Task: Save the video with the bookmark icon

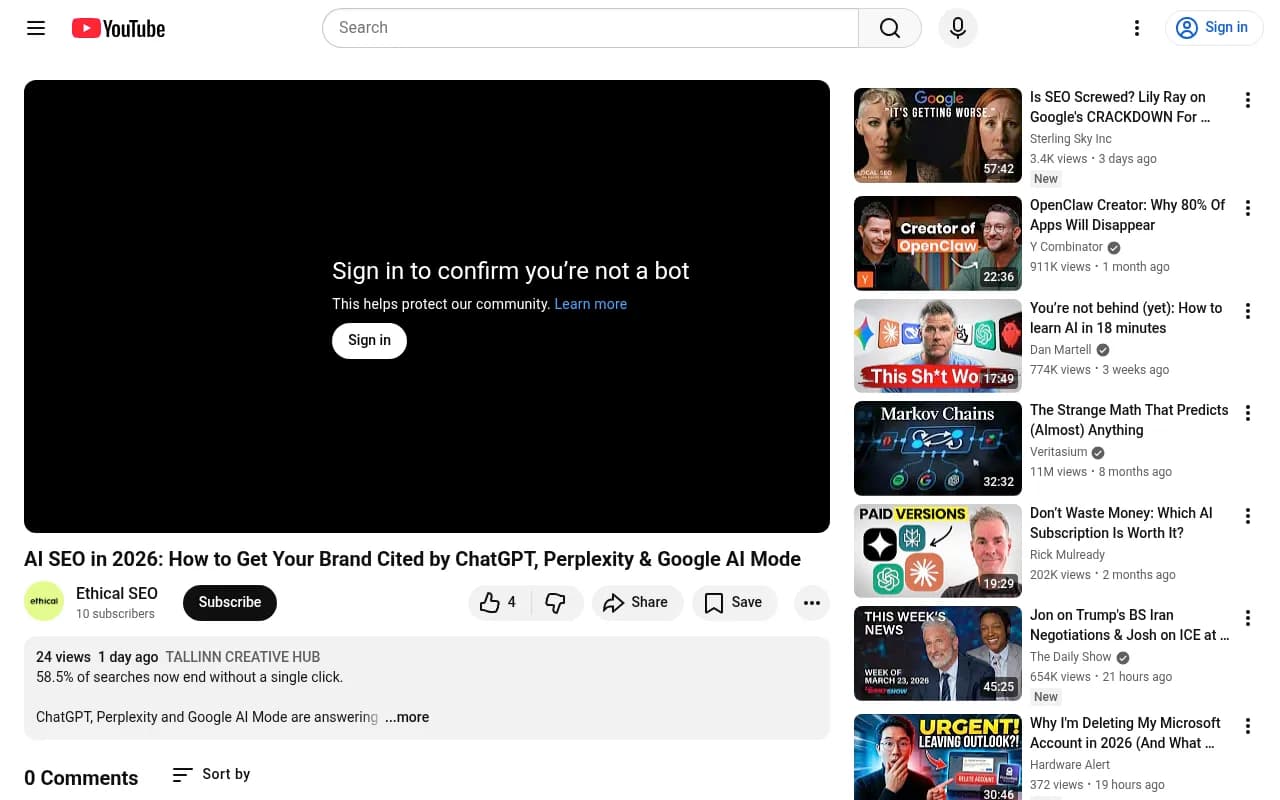Action: click(x=734, y=602)
